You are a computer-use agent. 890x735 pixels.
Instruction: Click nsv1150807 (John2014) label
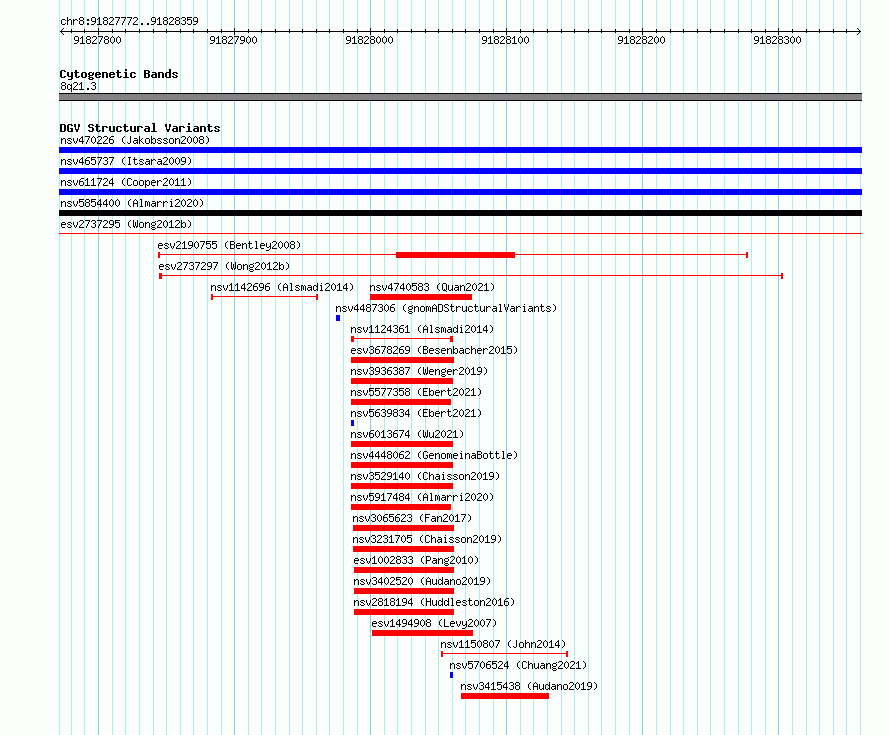(503, 644)
